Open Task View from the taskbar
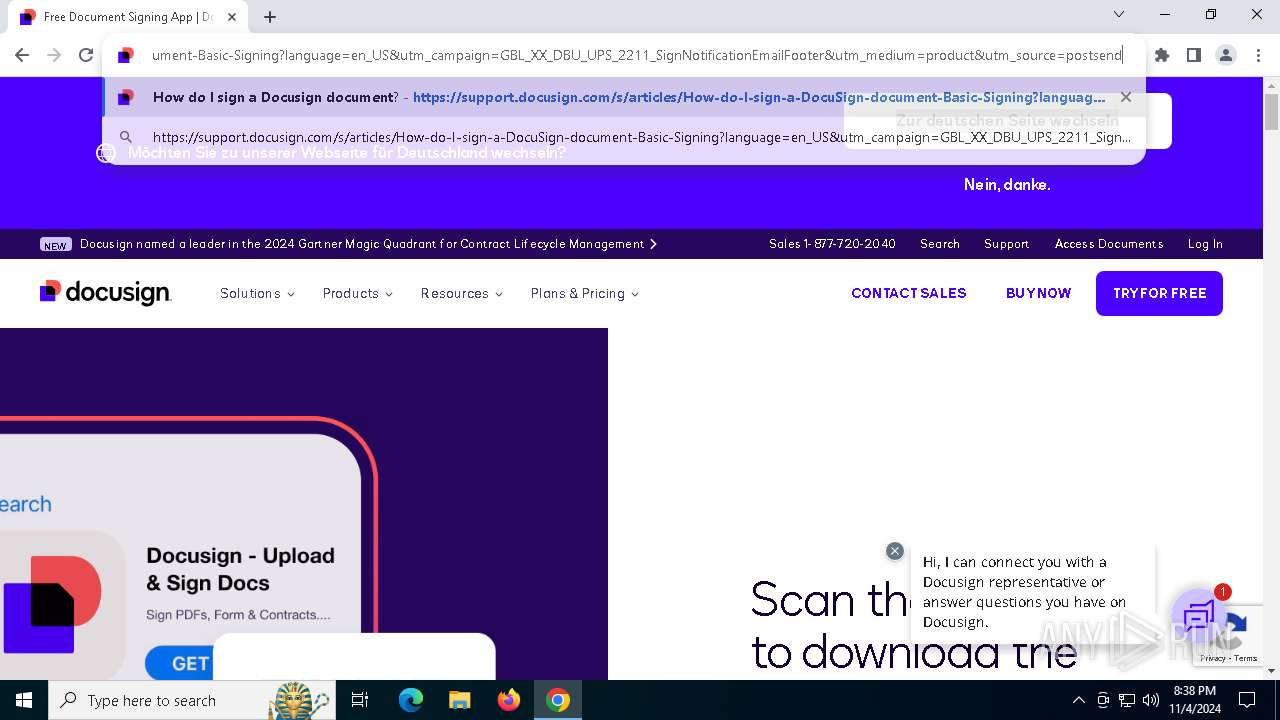 click(360, 700)
